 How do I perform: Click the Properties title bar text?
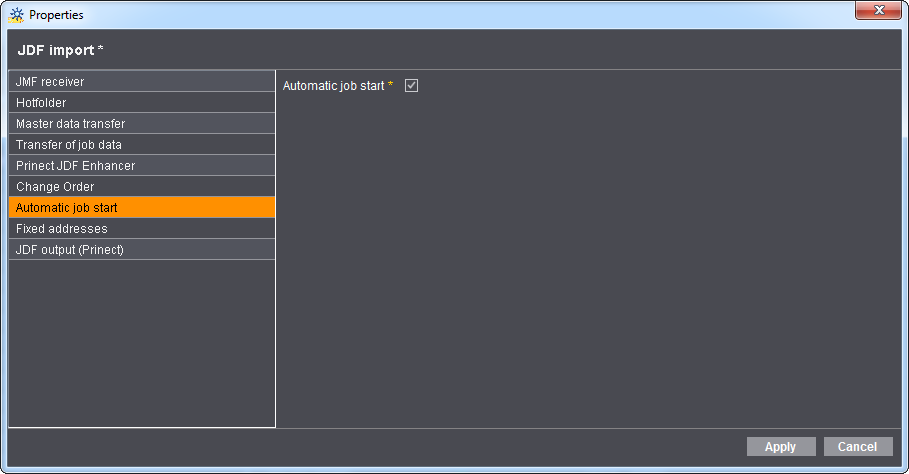(x=56, y=15)
